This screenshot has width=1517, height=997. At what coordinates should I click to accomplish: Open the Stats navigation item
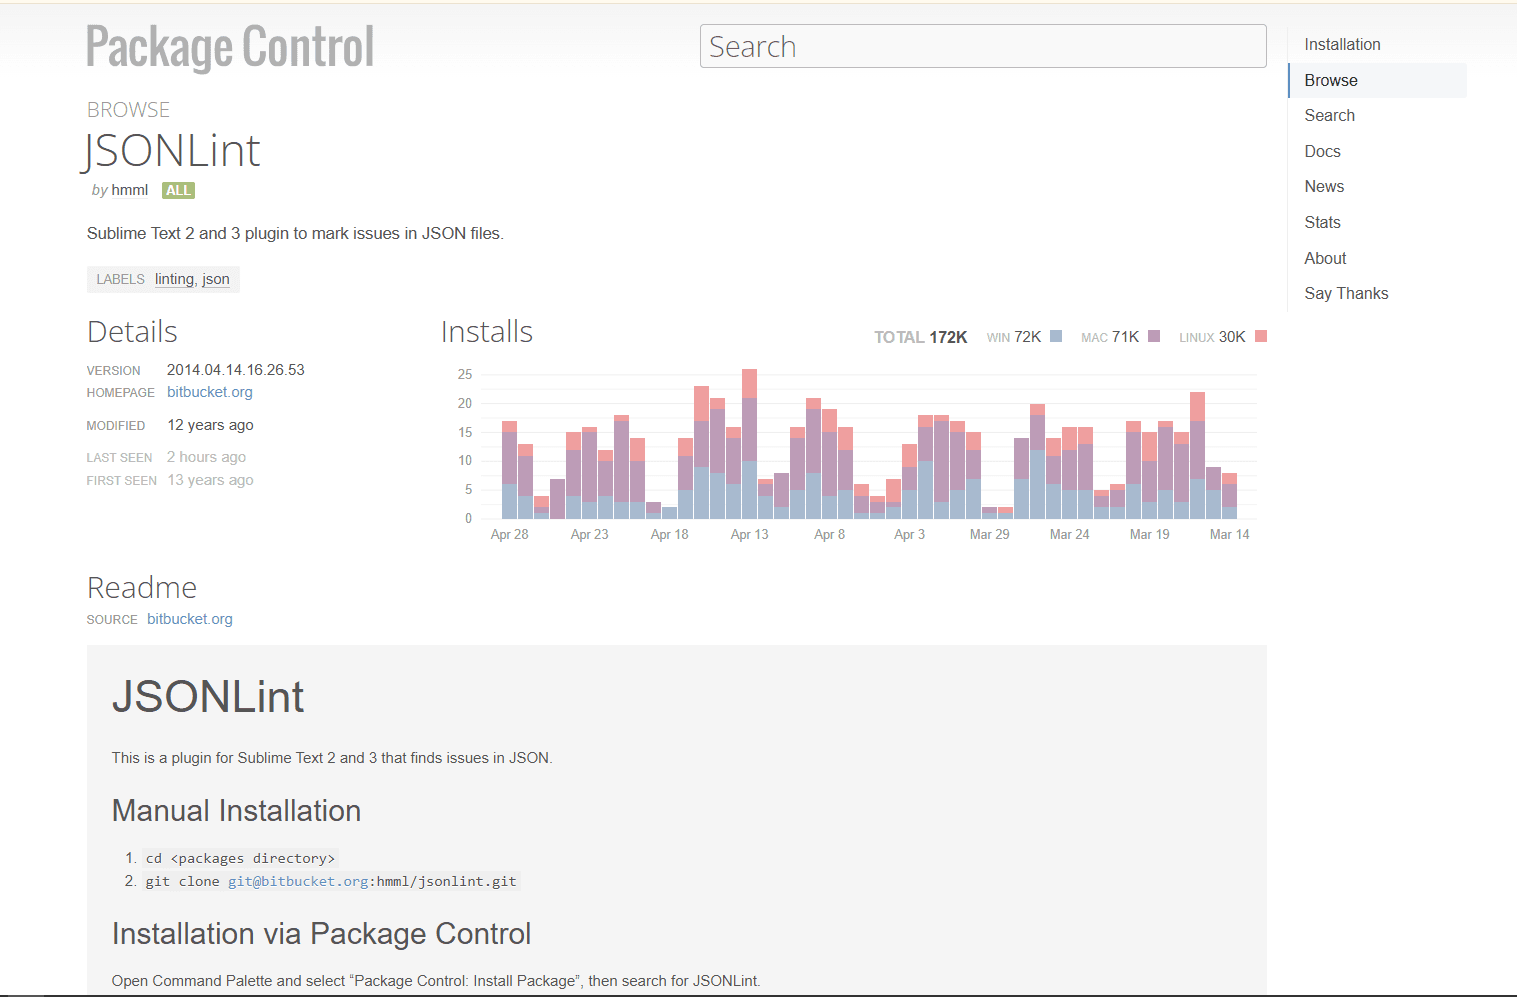(x=1322, y=222)
